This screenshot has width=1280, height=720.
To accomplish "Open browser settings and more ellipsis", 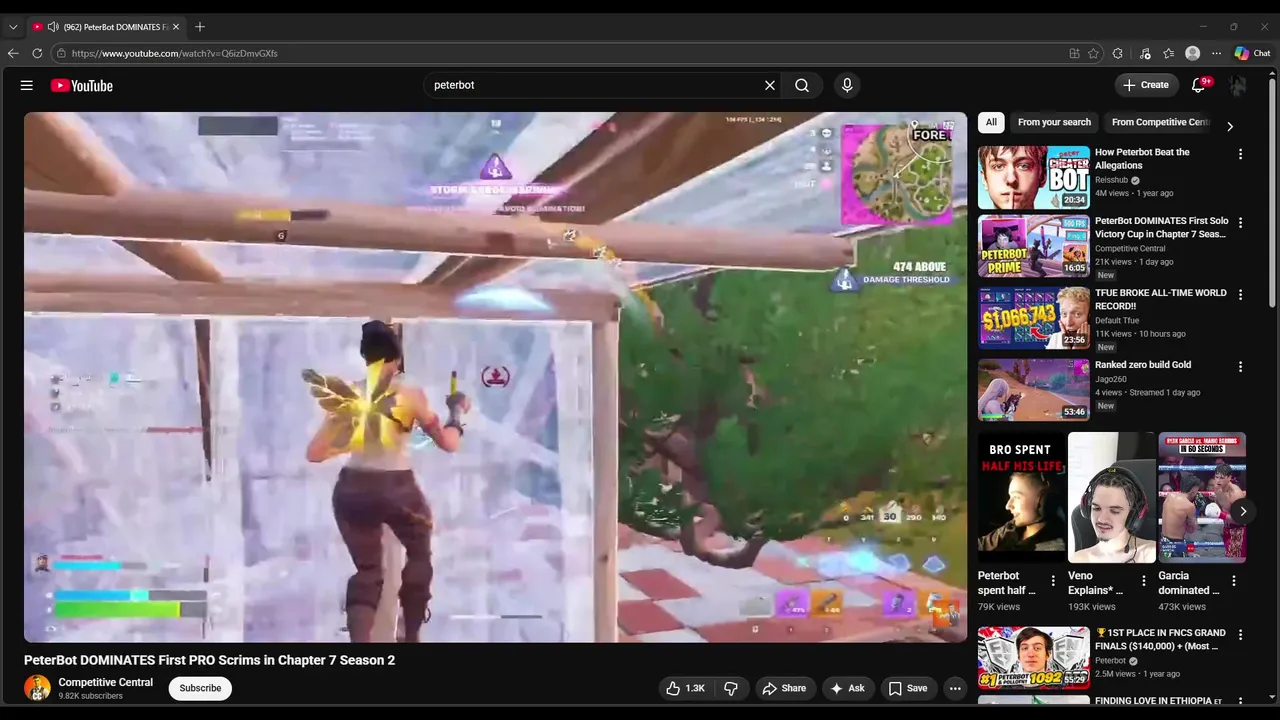I will (1216, 53).
